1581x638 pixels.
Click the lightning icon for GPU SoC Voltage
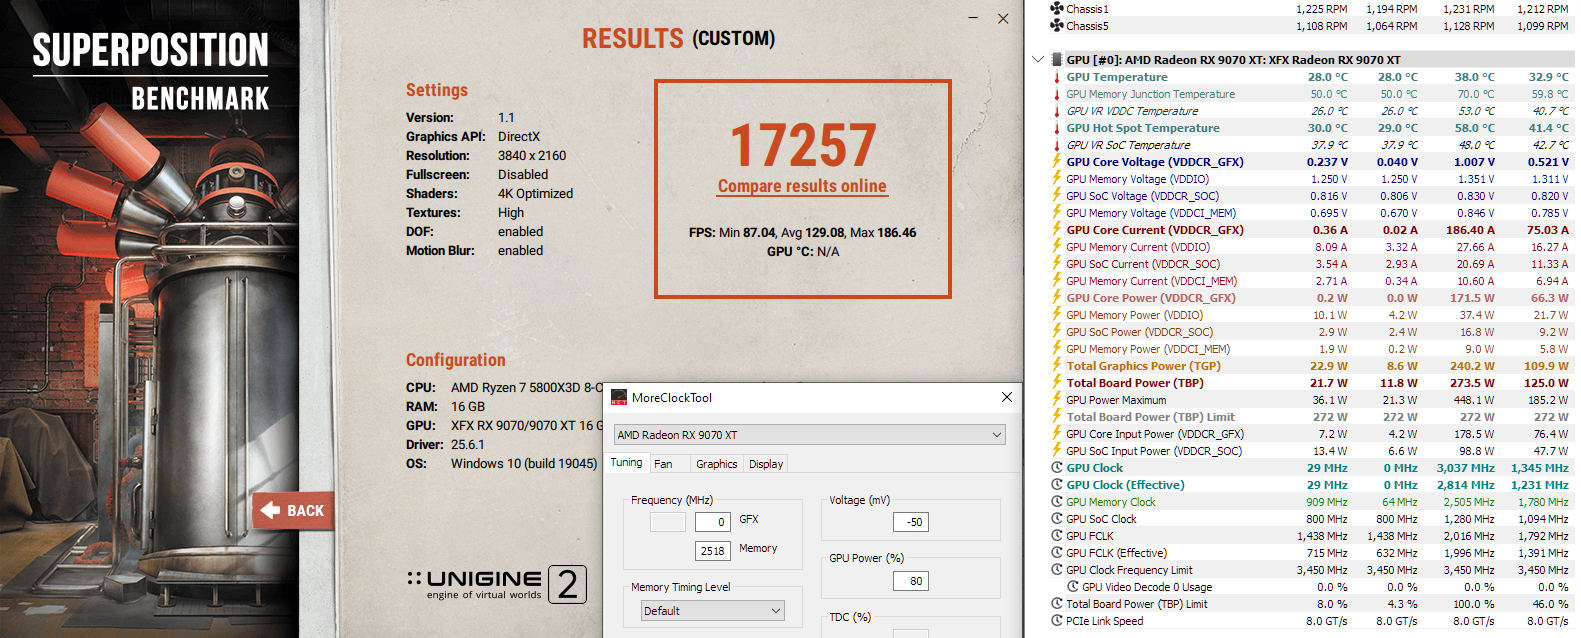pos(1057,196)
